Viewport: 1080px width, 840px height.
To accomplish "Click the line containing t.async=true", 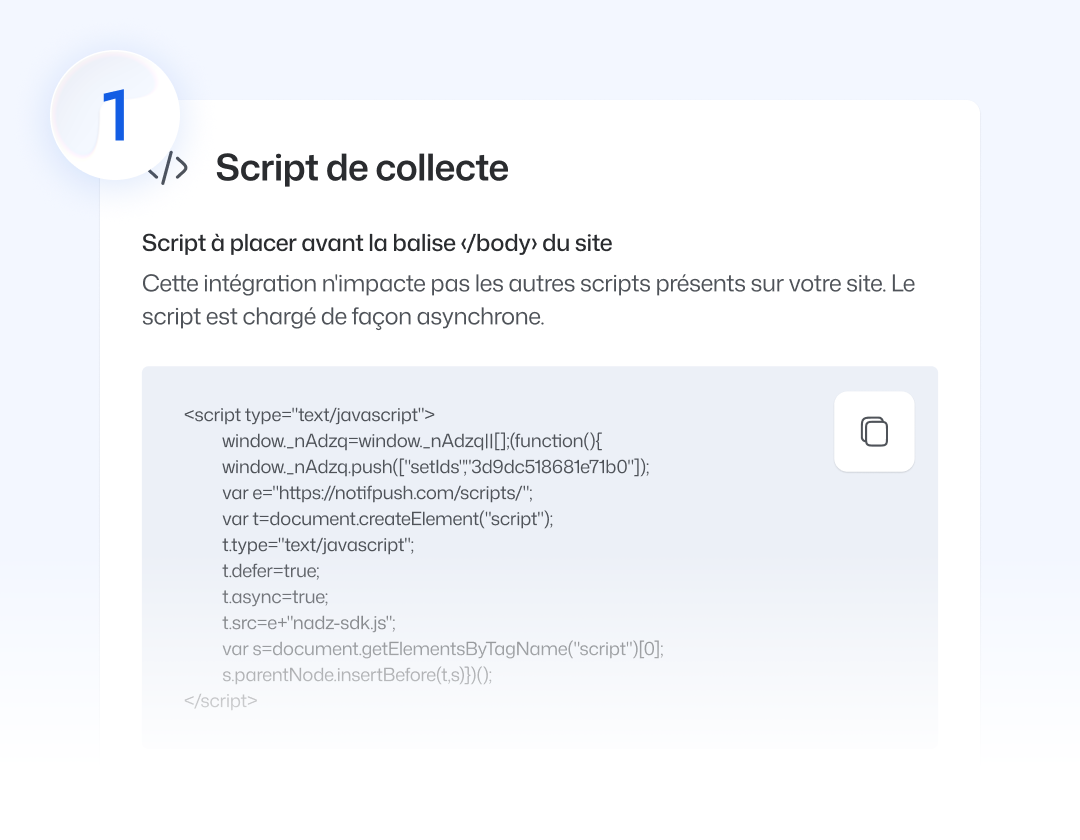I will tap(275, 597).
